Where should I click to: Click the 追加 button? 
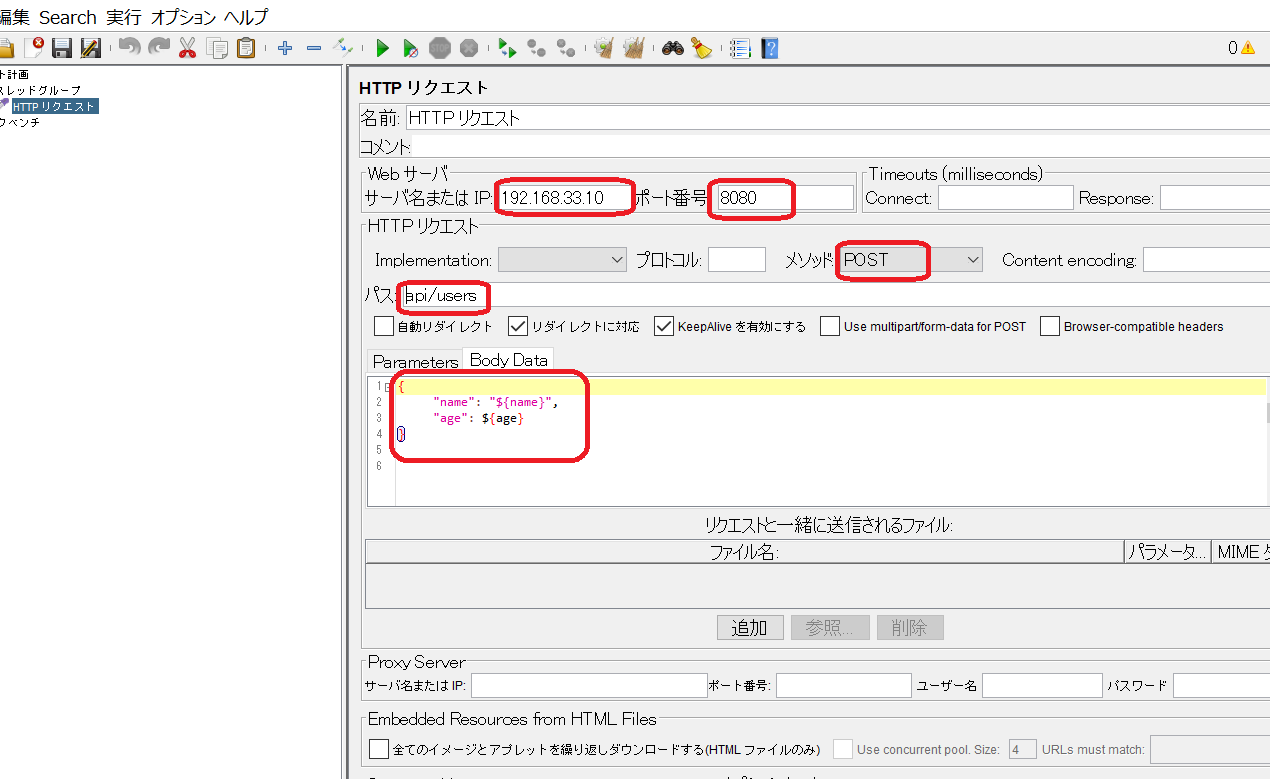(x=750, y=628)
